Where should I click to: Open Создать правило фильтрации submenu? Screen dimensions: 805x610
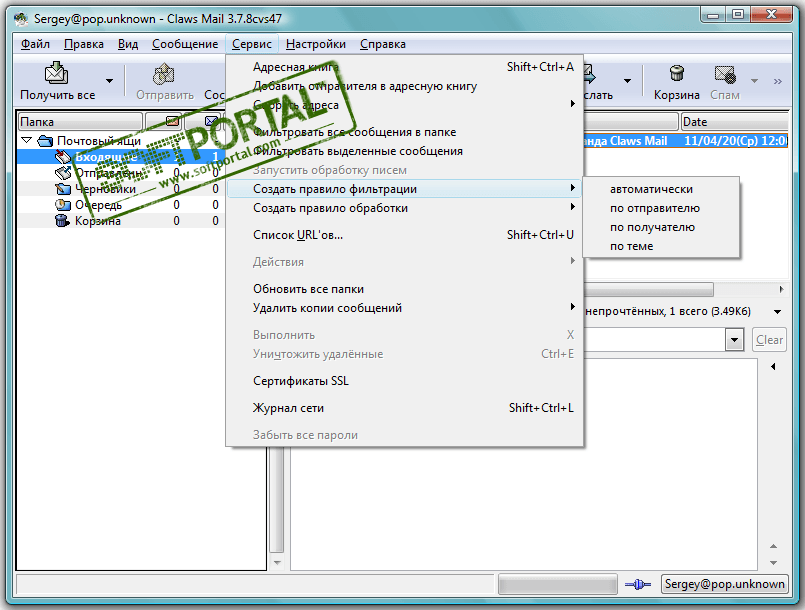(405, 189)
